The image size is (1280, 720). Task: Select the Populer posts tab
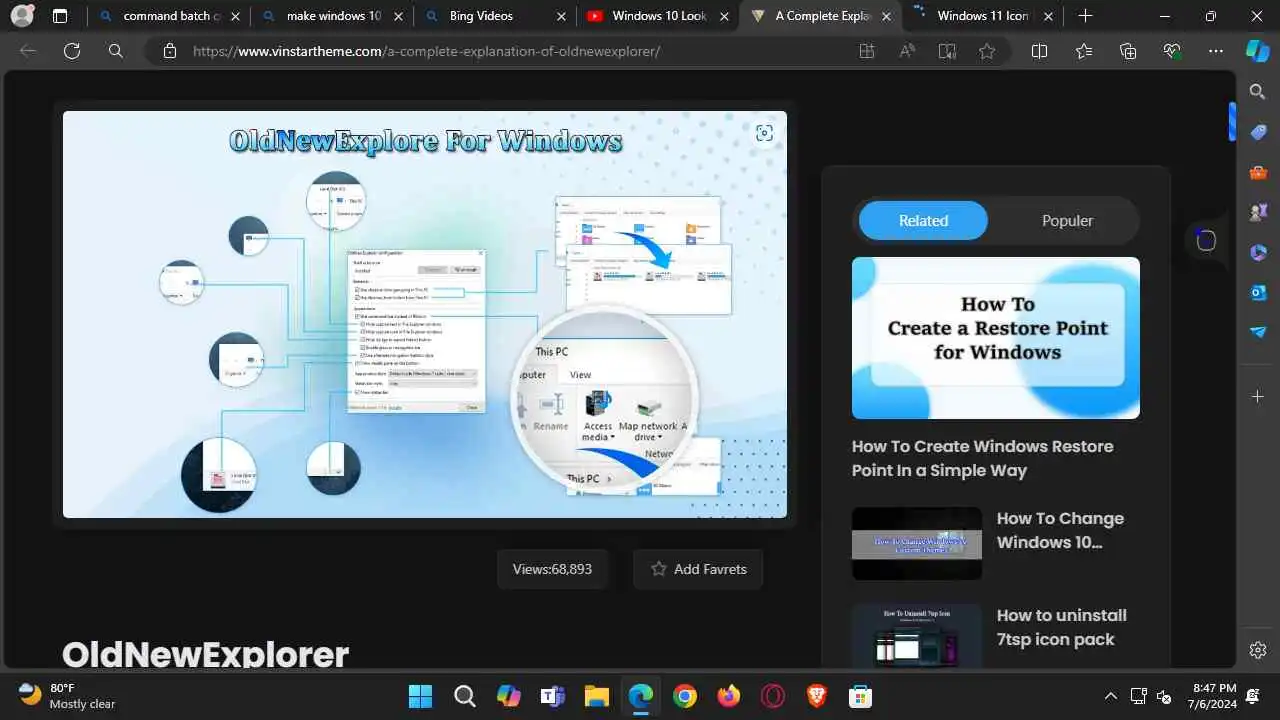(1067, 220)
